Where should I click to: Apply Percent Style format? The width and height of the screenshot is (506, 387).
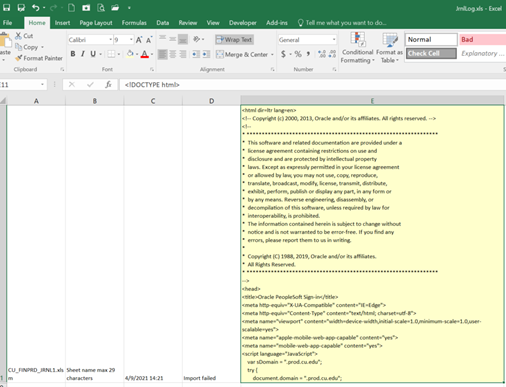[x=298, y=54]
